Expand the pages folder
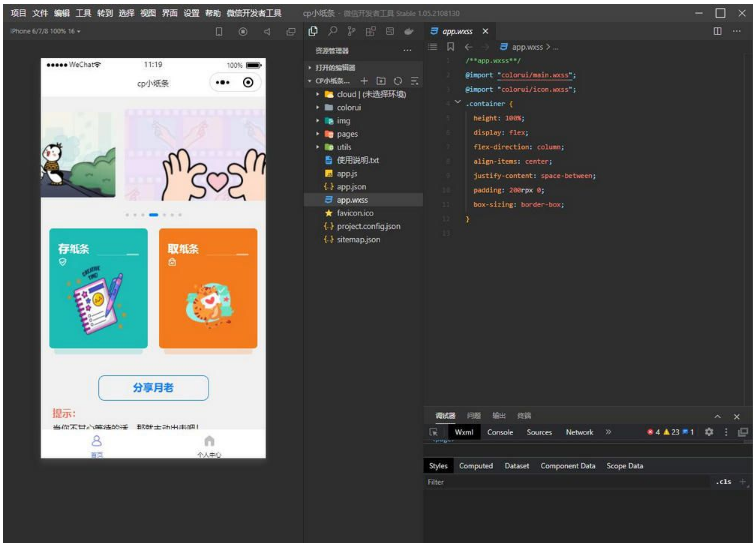Viewport: 755px width, 543px height. click(347, 134)
